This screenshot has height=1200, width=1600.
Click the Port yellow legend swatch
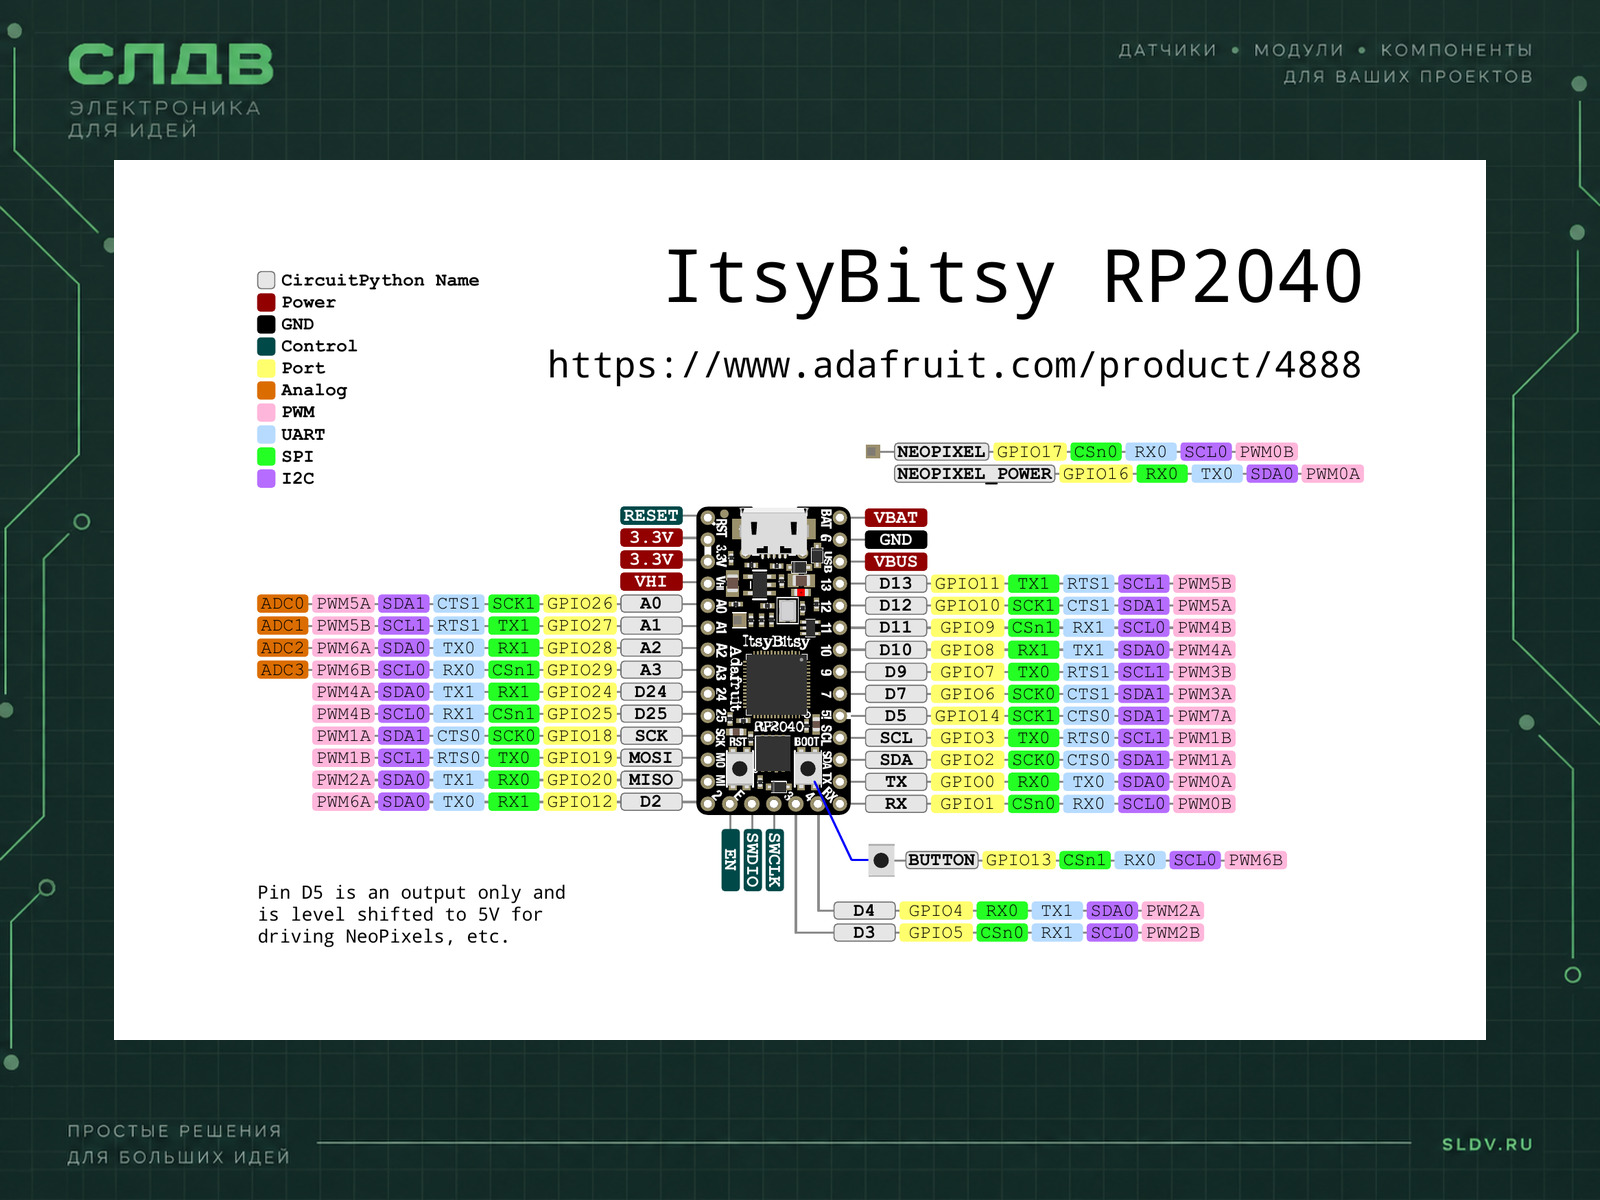[266, 368]
